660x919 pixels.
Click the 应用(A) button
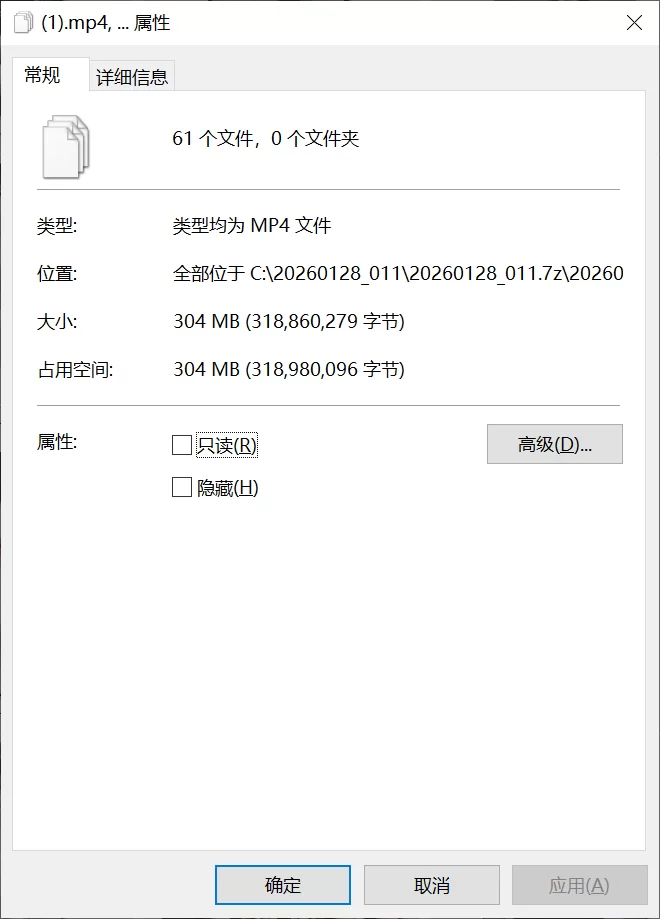coord(579,885)
